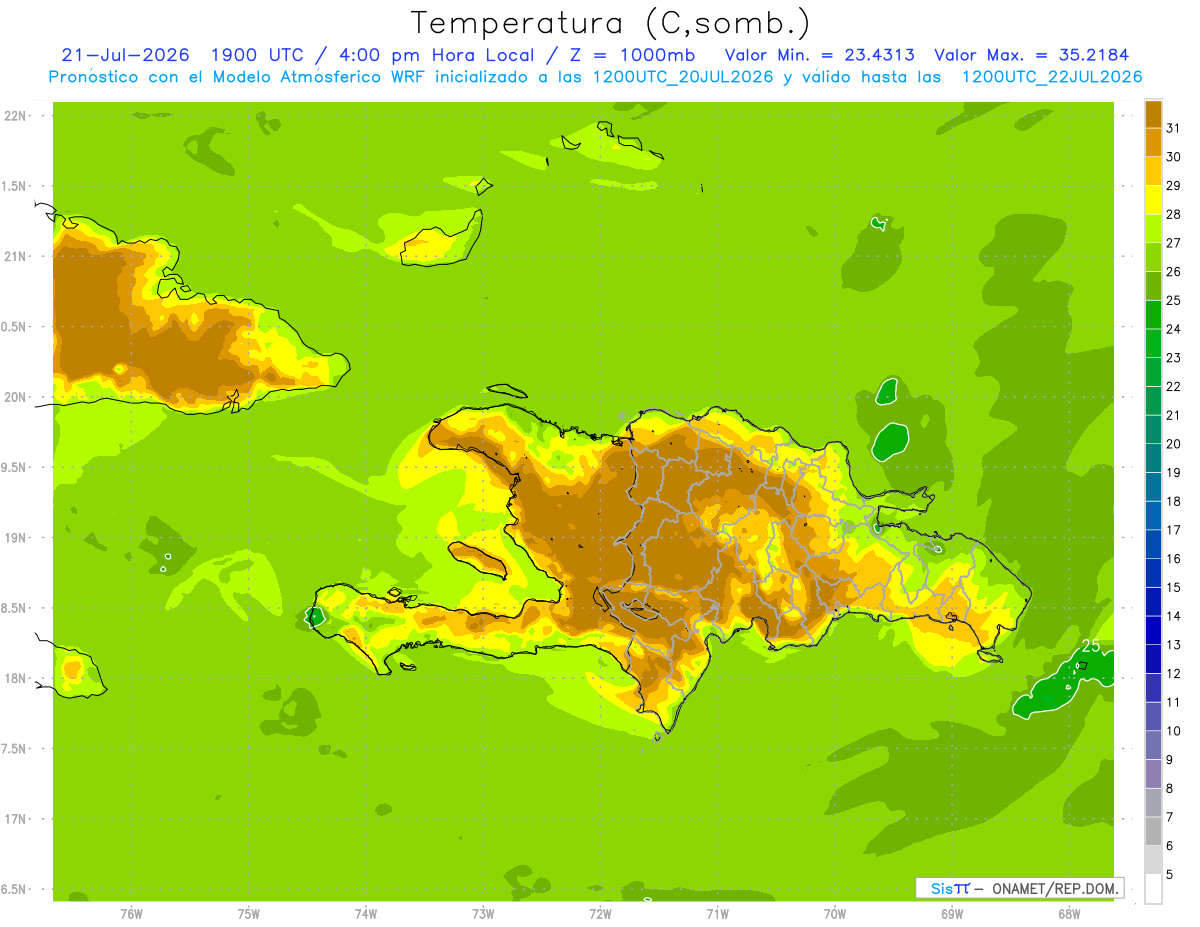
Task: Click the "22N" latitude label
Action: 16,116
